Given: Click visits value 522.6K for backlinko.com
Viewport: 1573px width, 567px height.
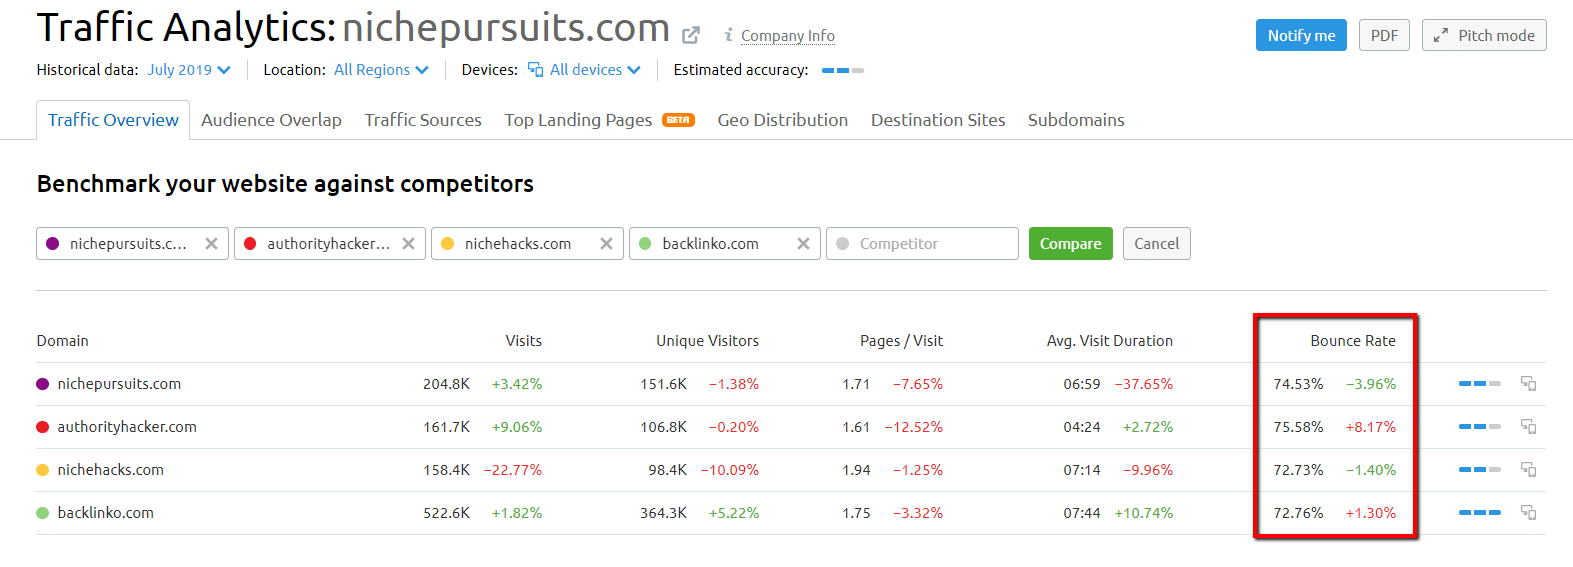Looking at the screenshot, I should [446, 513].
